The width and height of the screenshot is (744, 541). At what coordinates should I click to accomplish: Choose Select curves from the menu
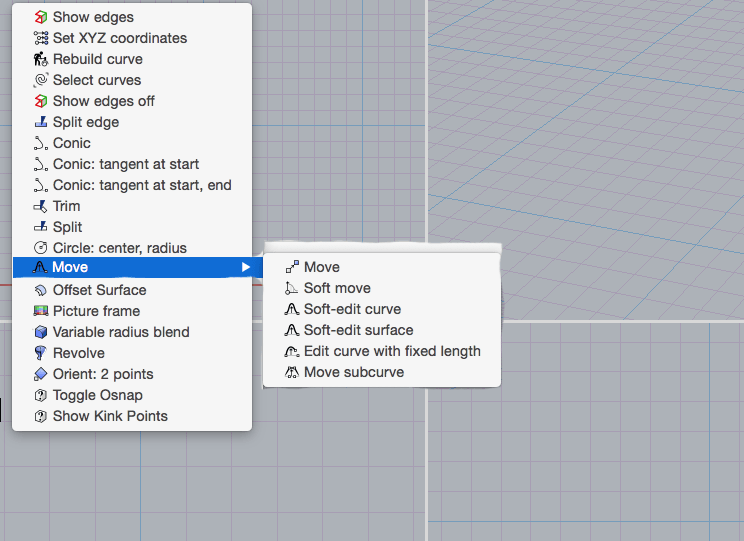[x=132, y=80]
